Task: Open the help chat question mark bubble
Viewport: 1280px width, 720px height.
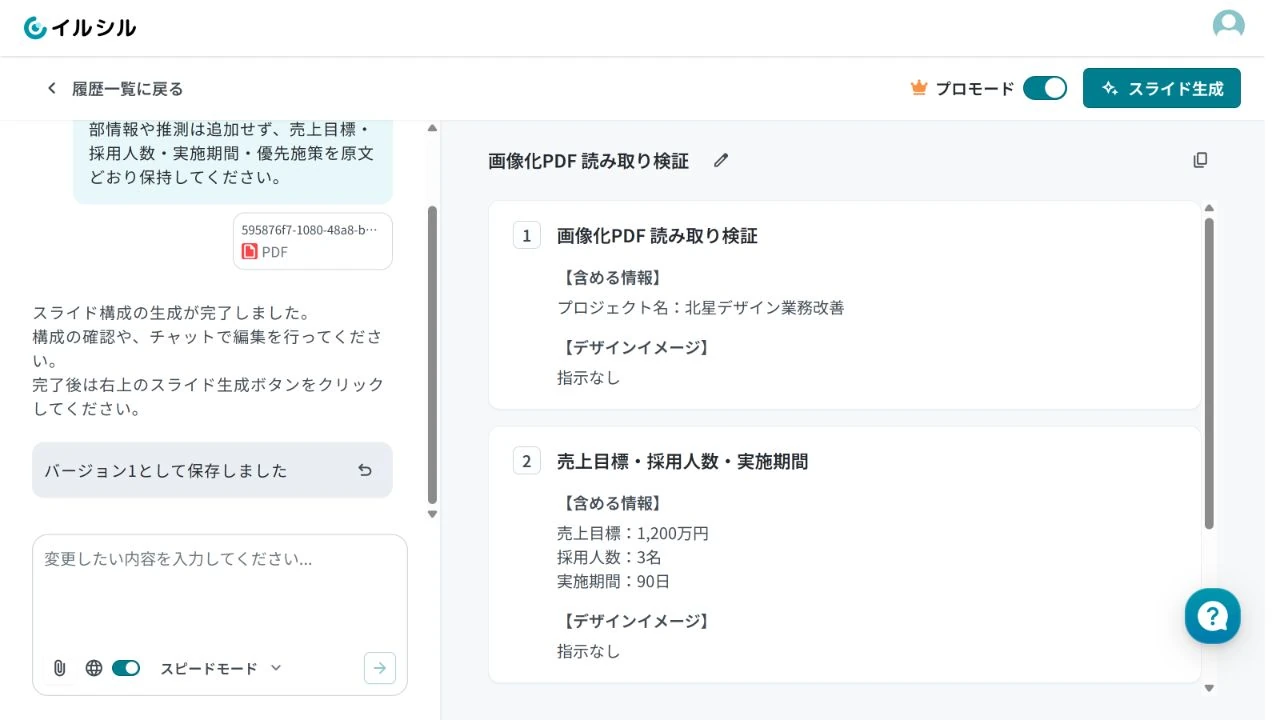Action: tap(1213, 616)
